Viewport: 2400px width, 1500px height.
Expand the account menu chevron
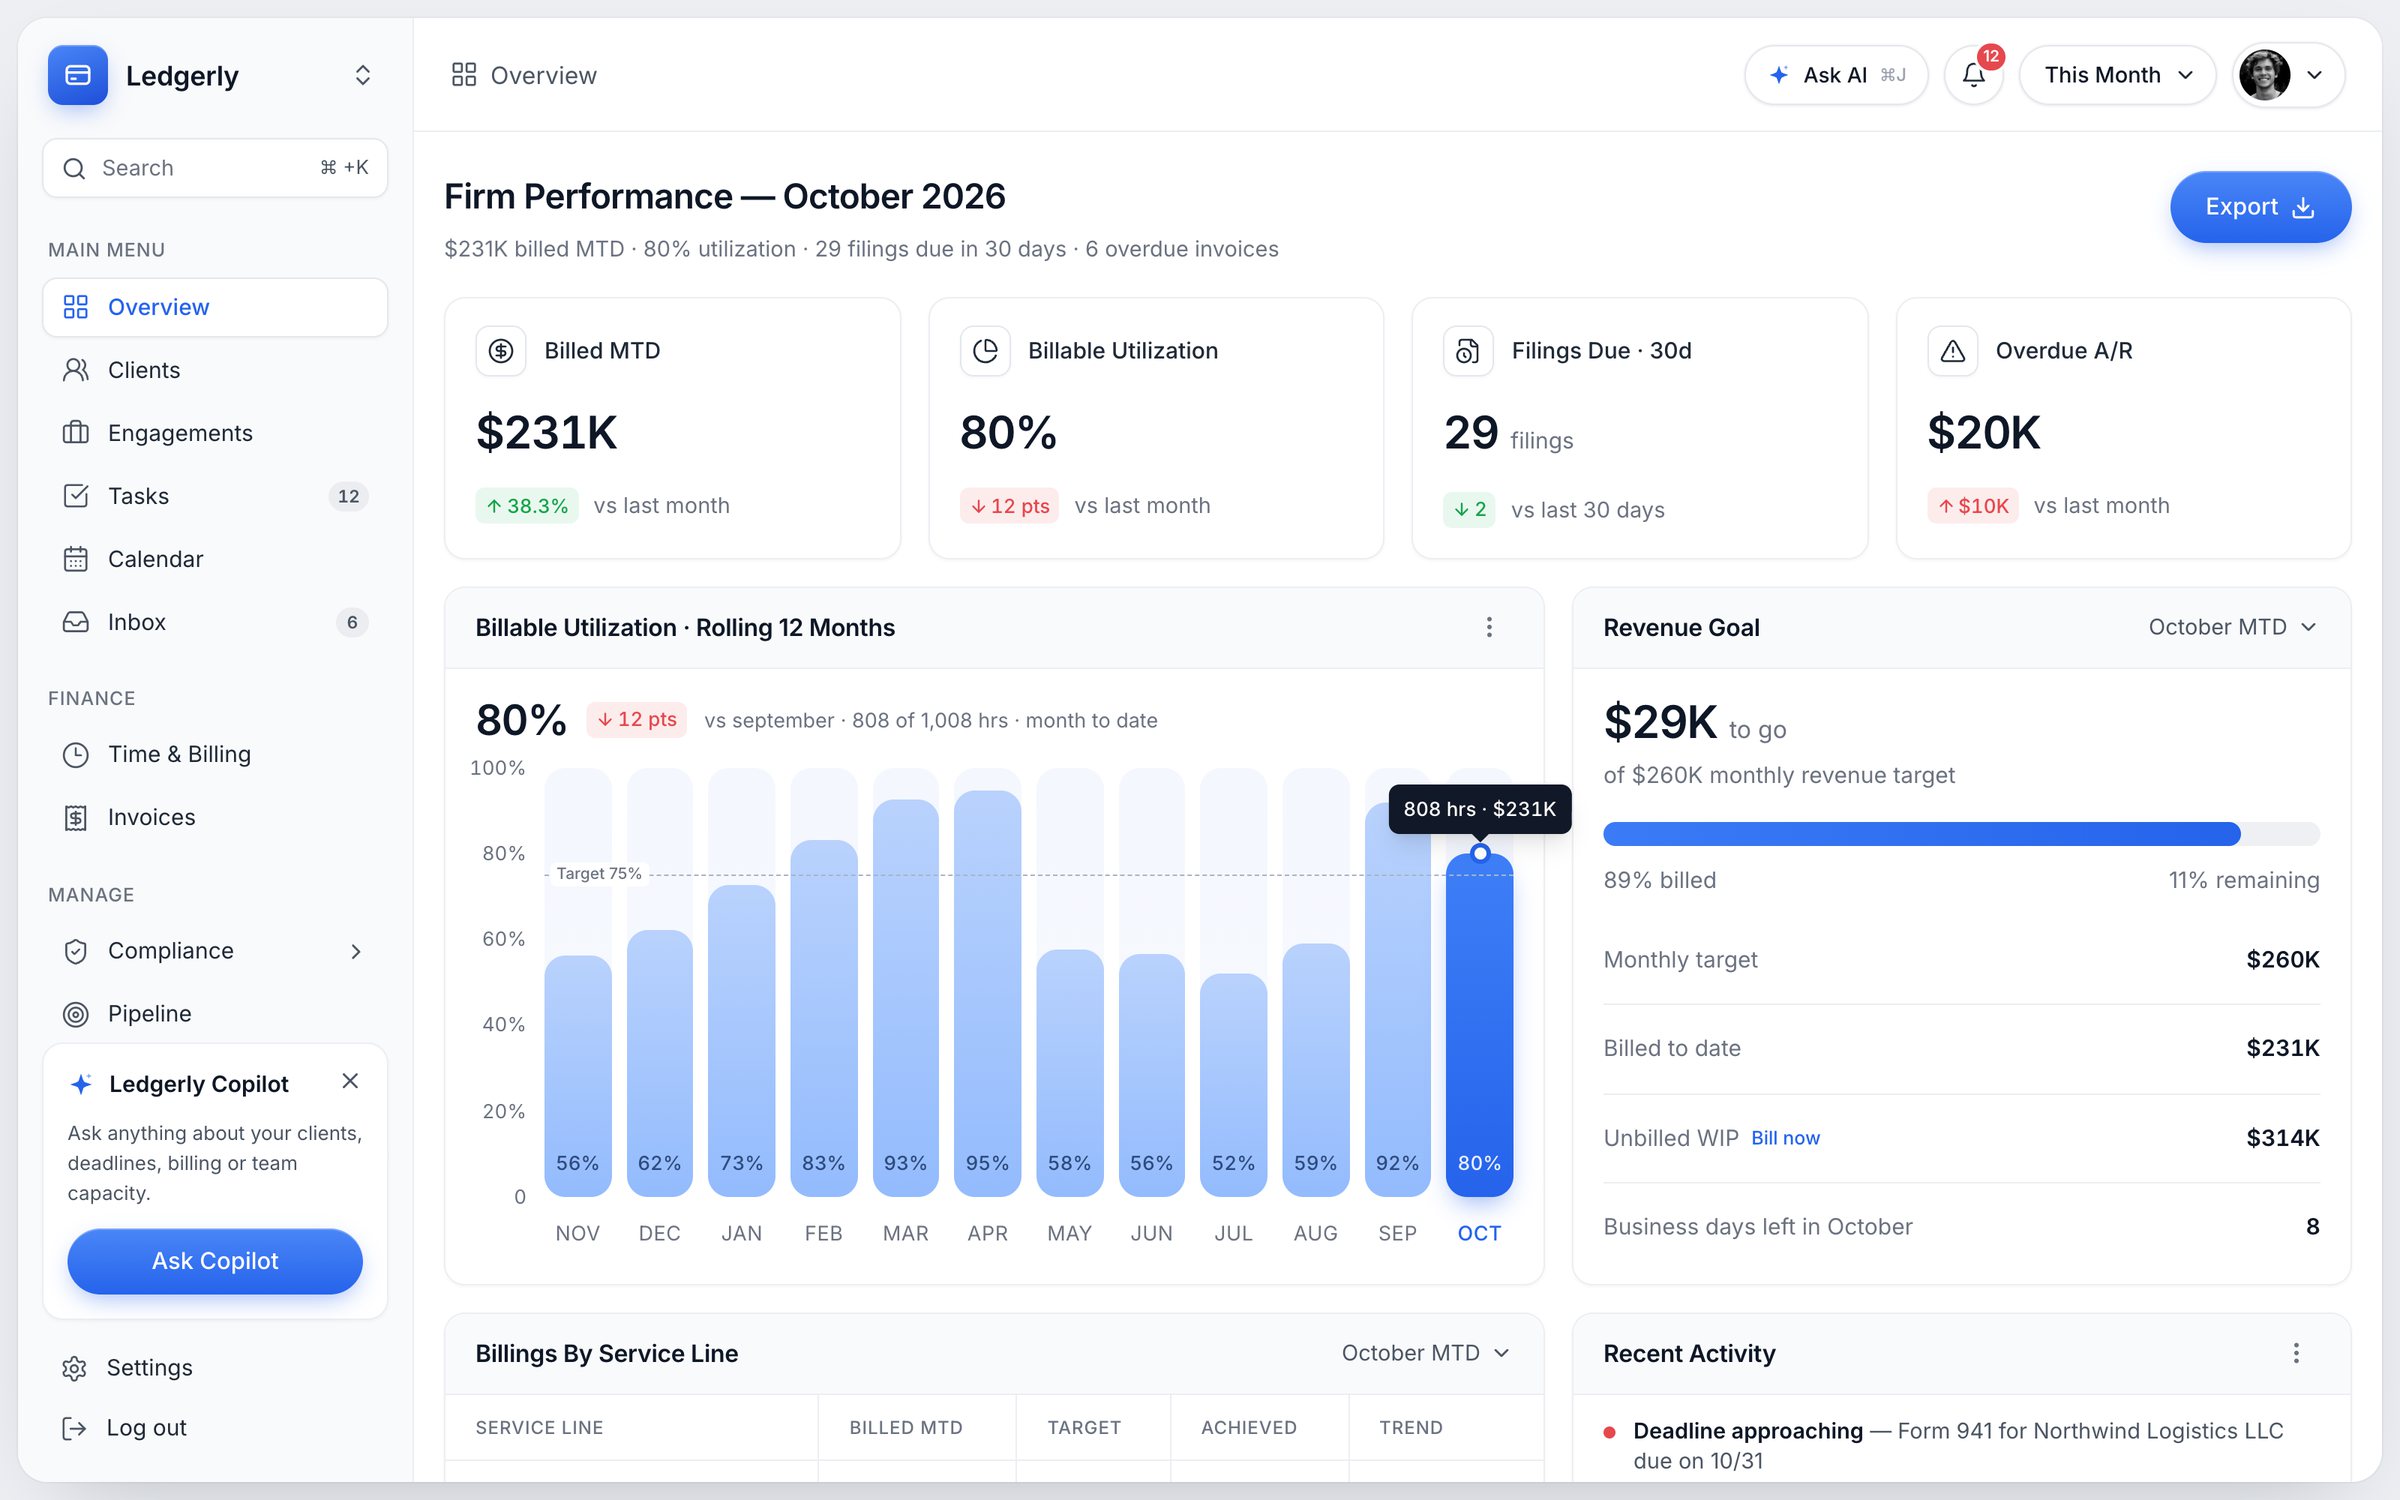(x=2314, y=75)
